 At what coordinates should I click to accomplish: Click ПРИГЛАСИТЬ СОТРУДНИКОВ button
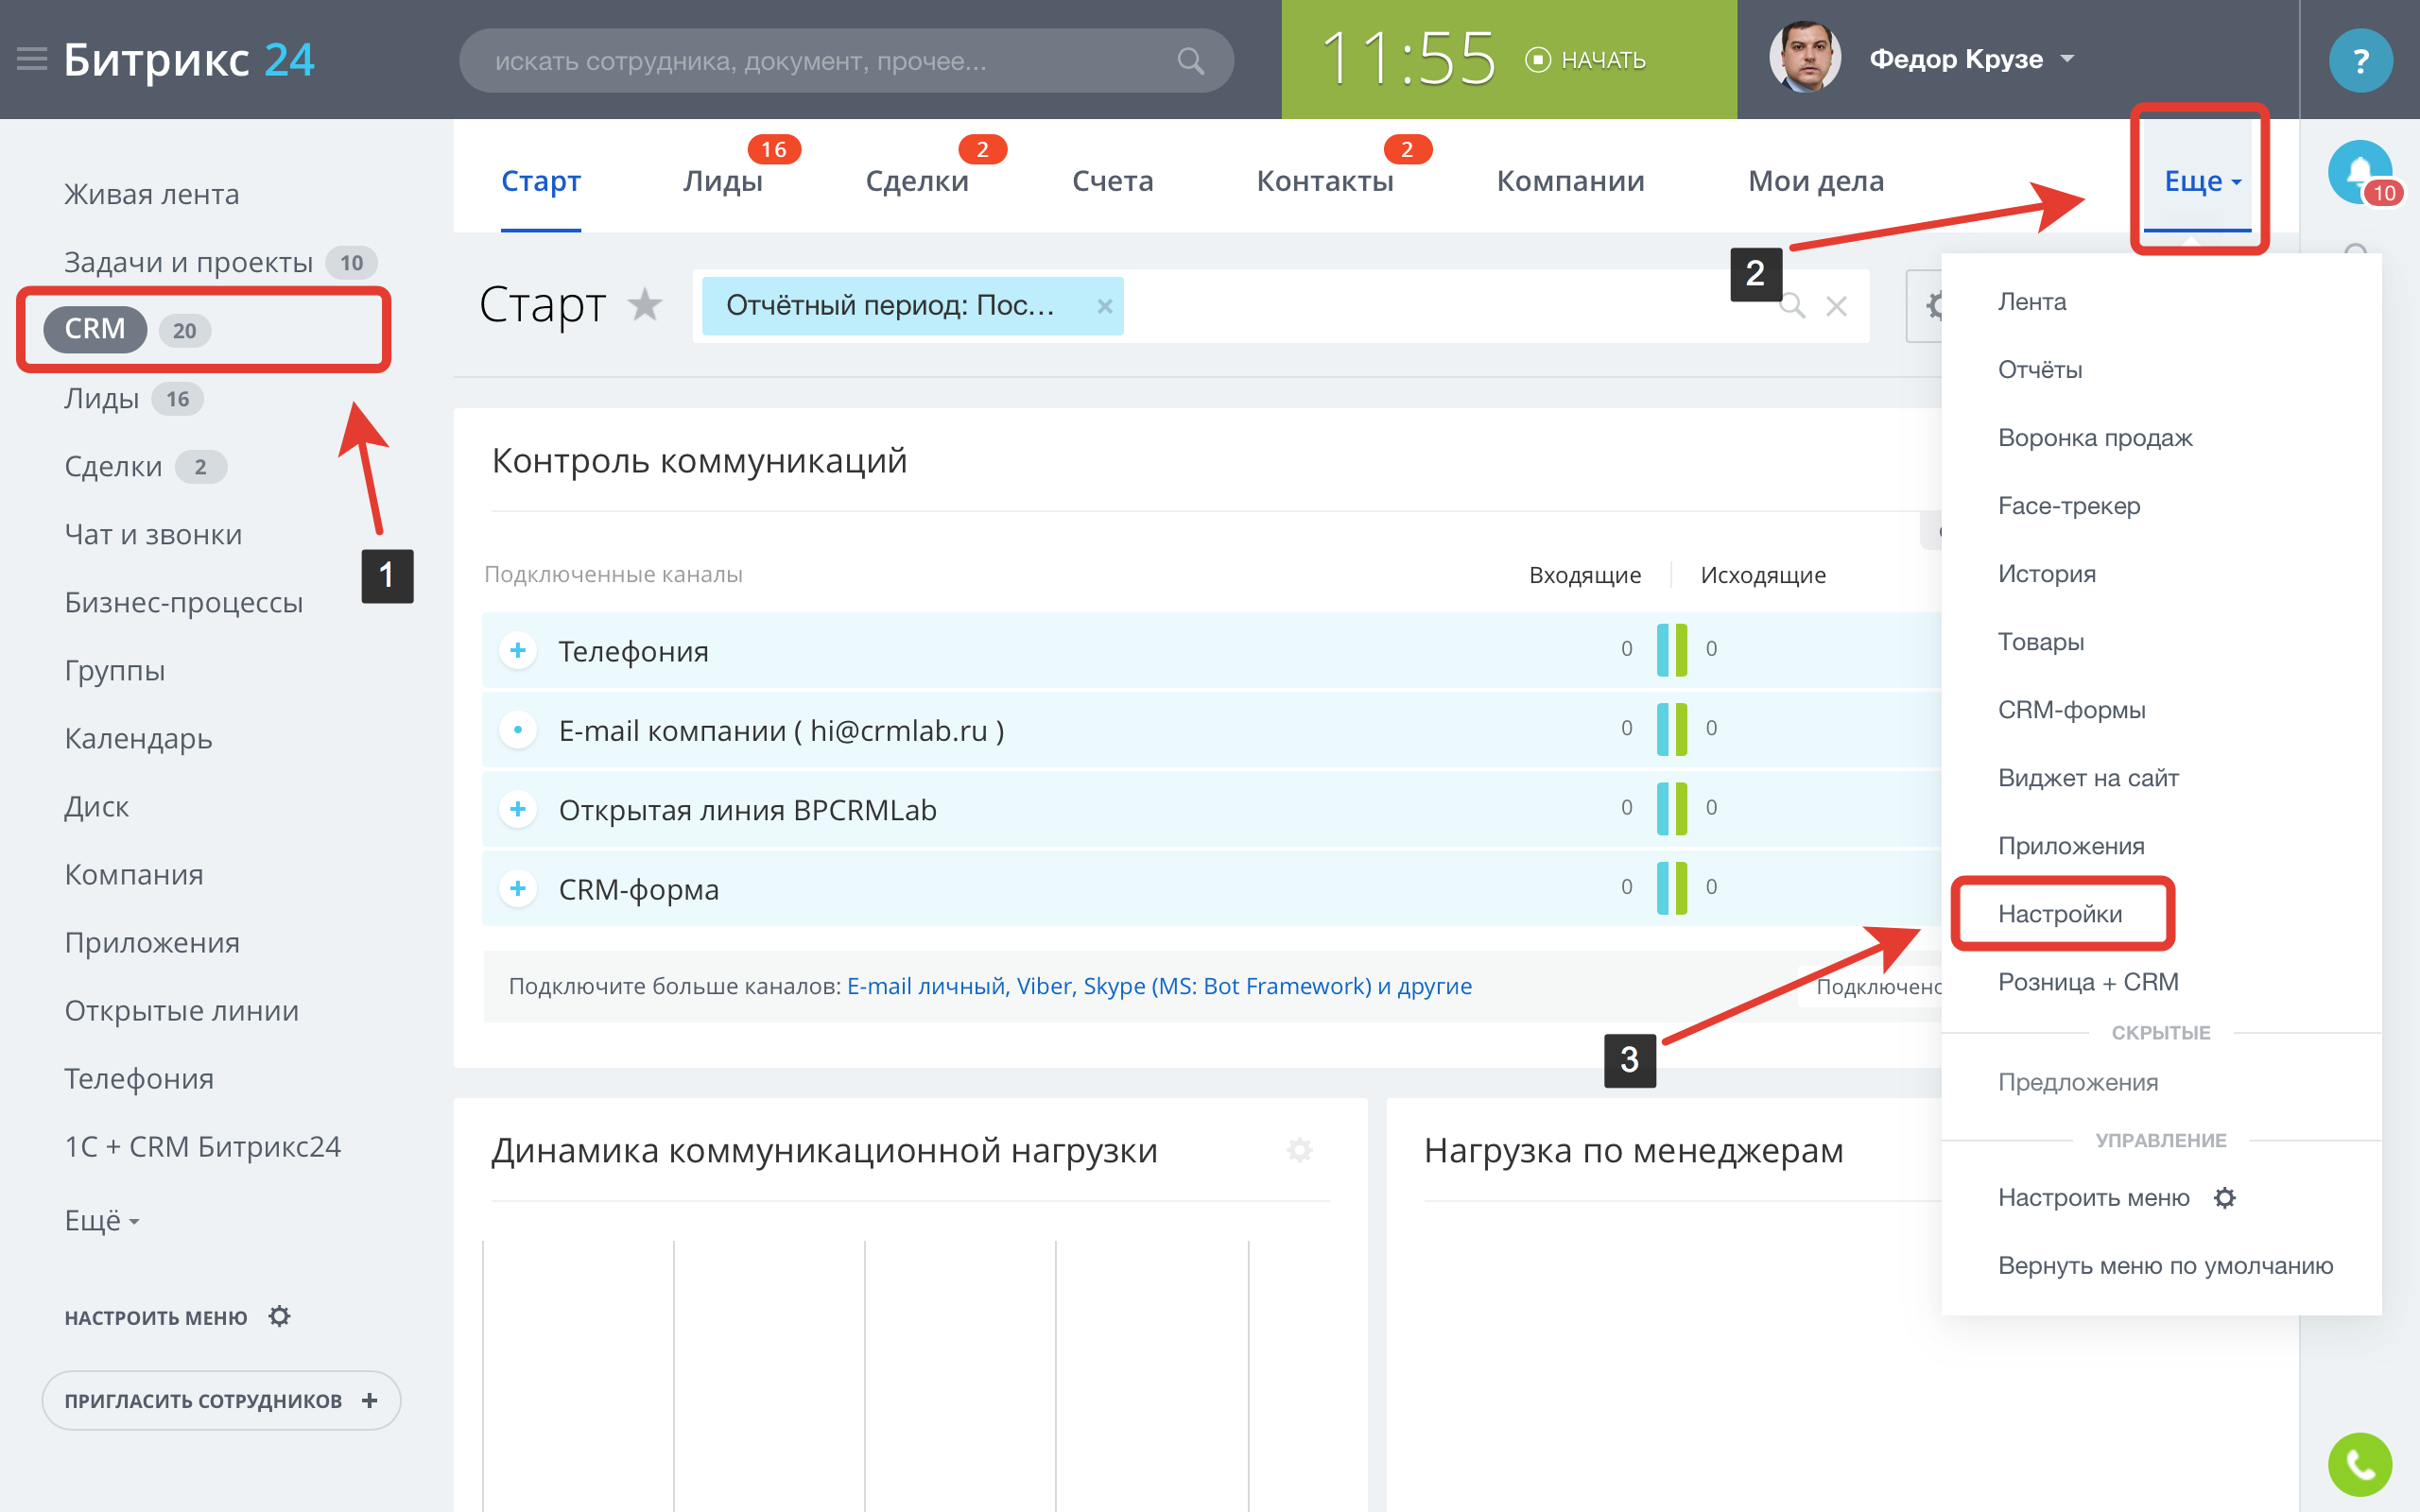(221, 1400)
